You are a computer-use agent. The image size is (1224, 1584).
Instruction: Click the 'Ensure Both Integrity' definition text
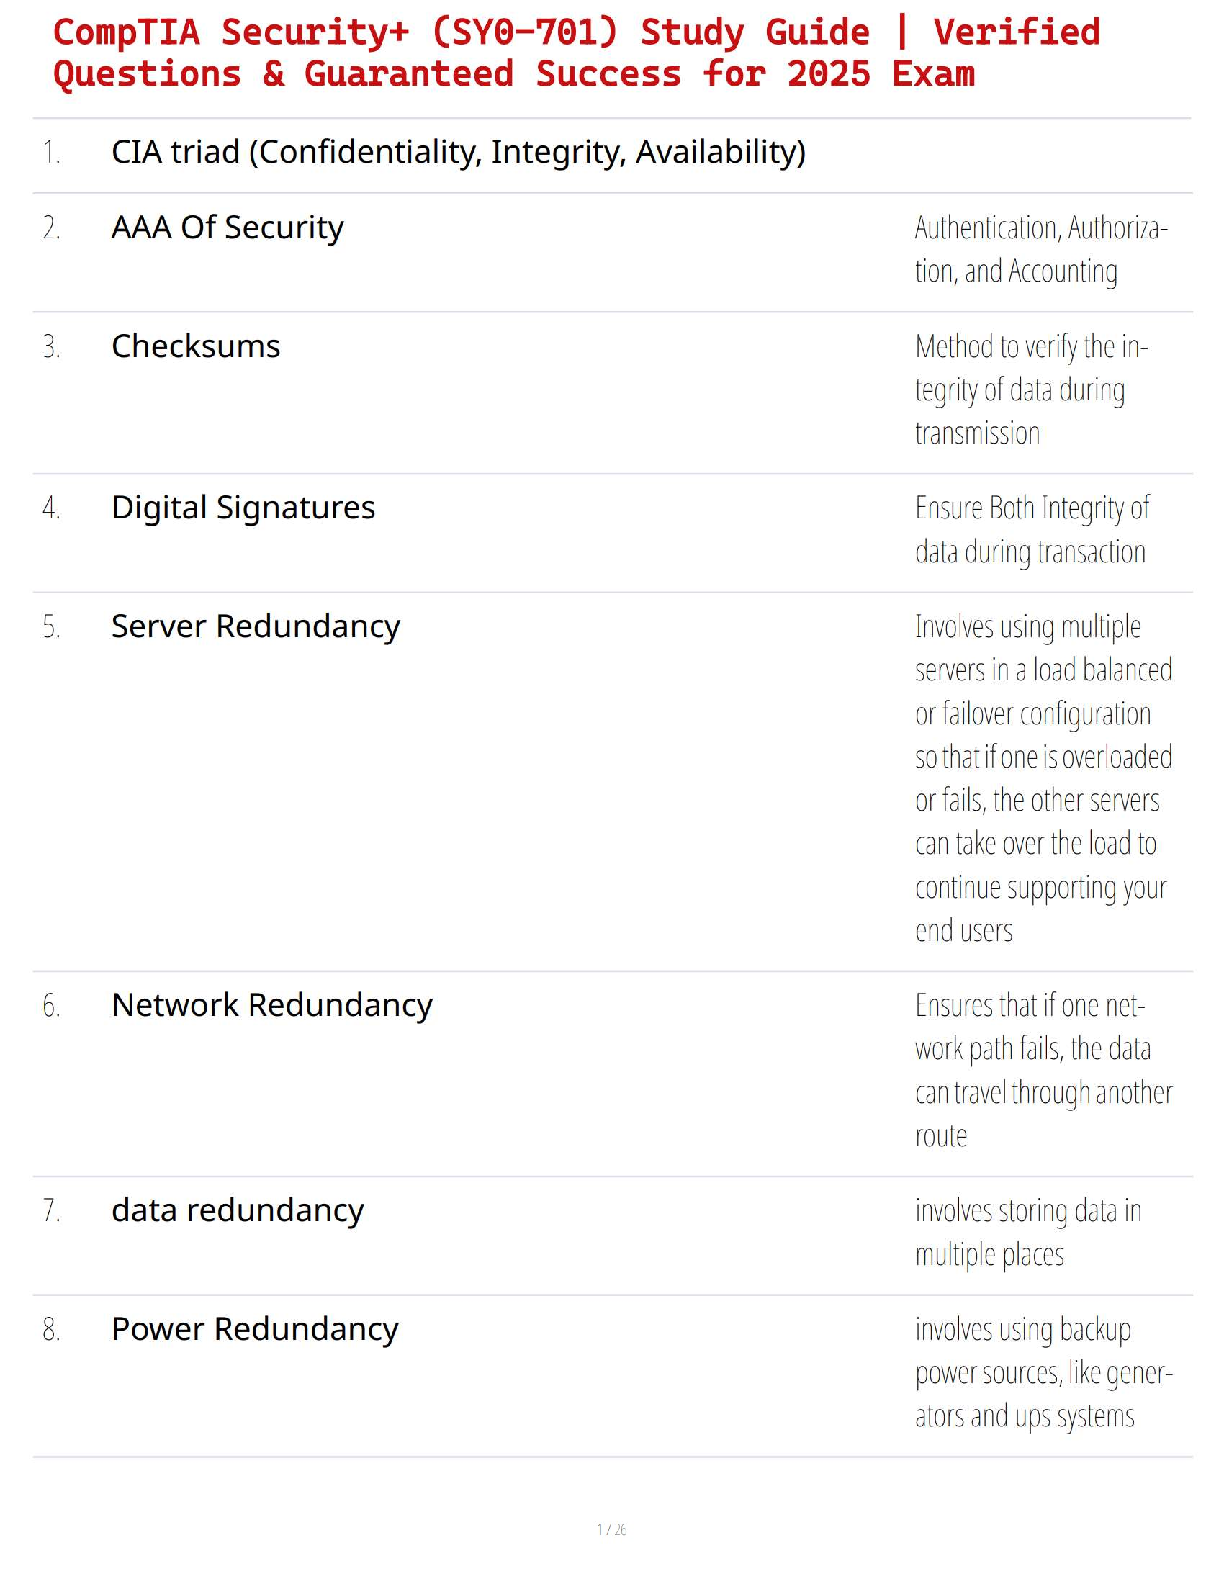(1031, 530)
